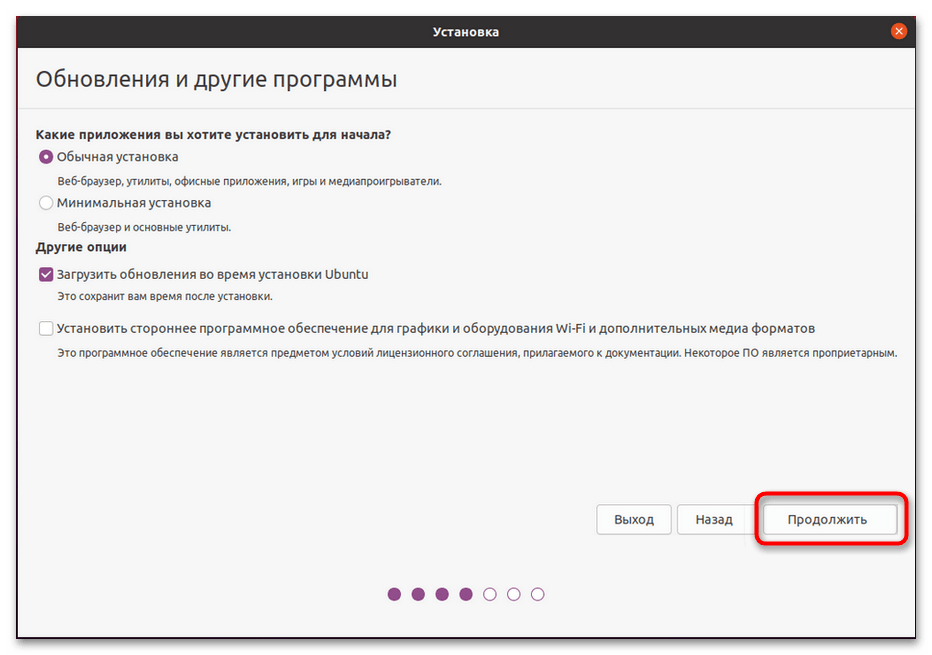Viewport: 932px width, 655px height.
Task: Enable the Установить стороннее программное обеспечение checkbox
Action: click(x=46, y=328)
